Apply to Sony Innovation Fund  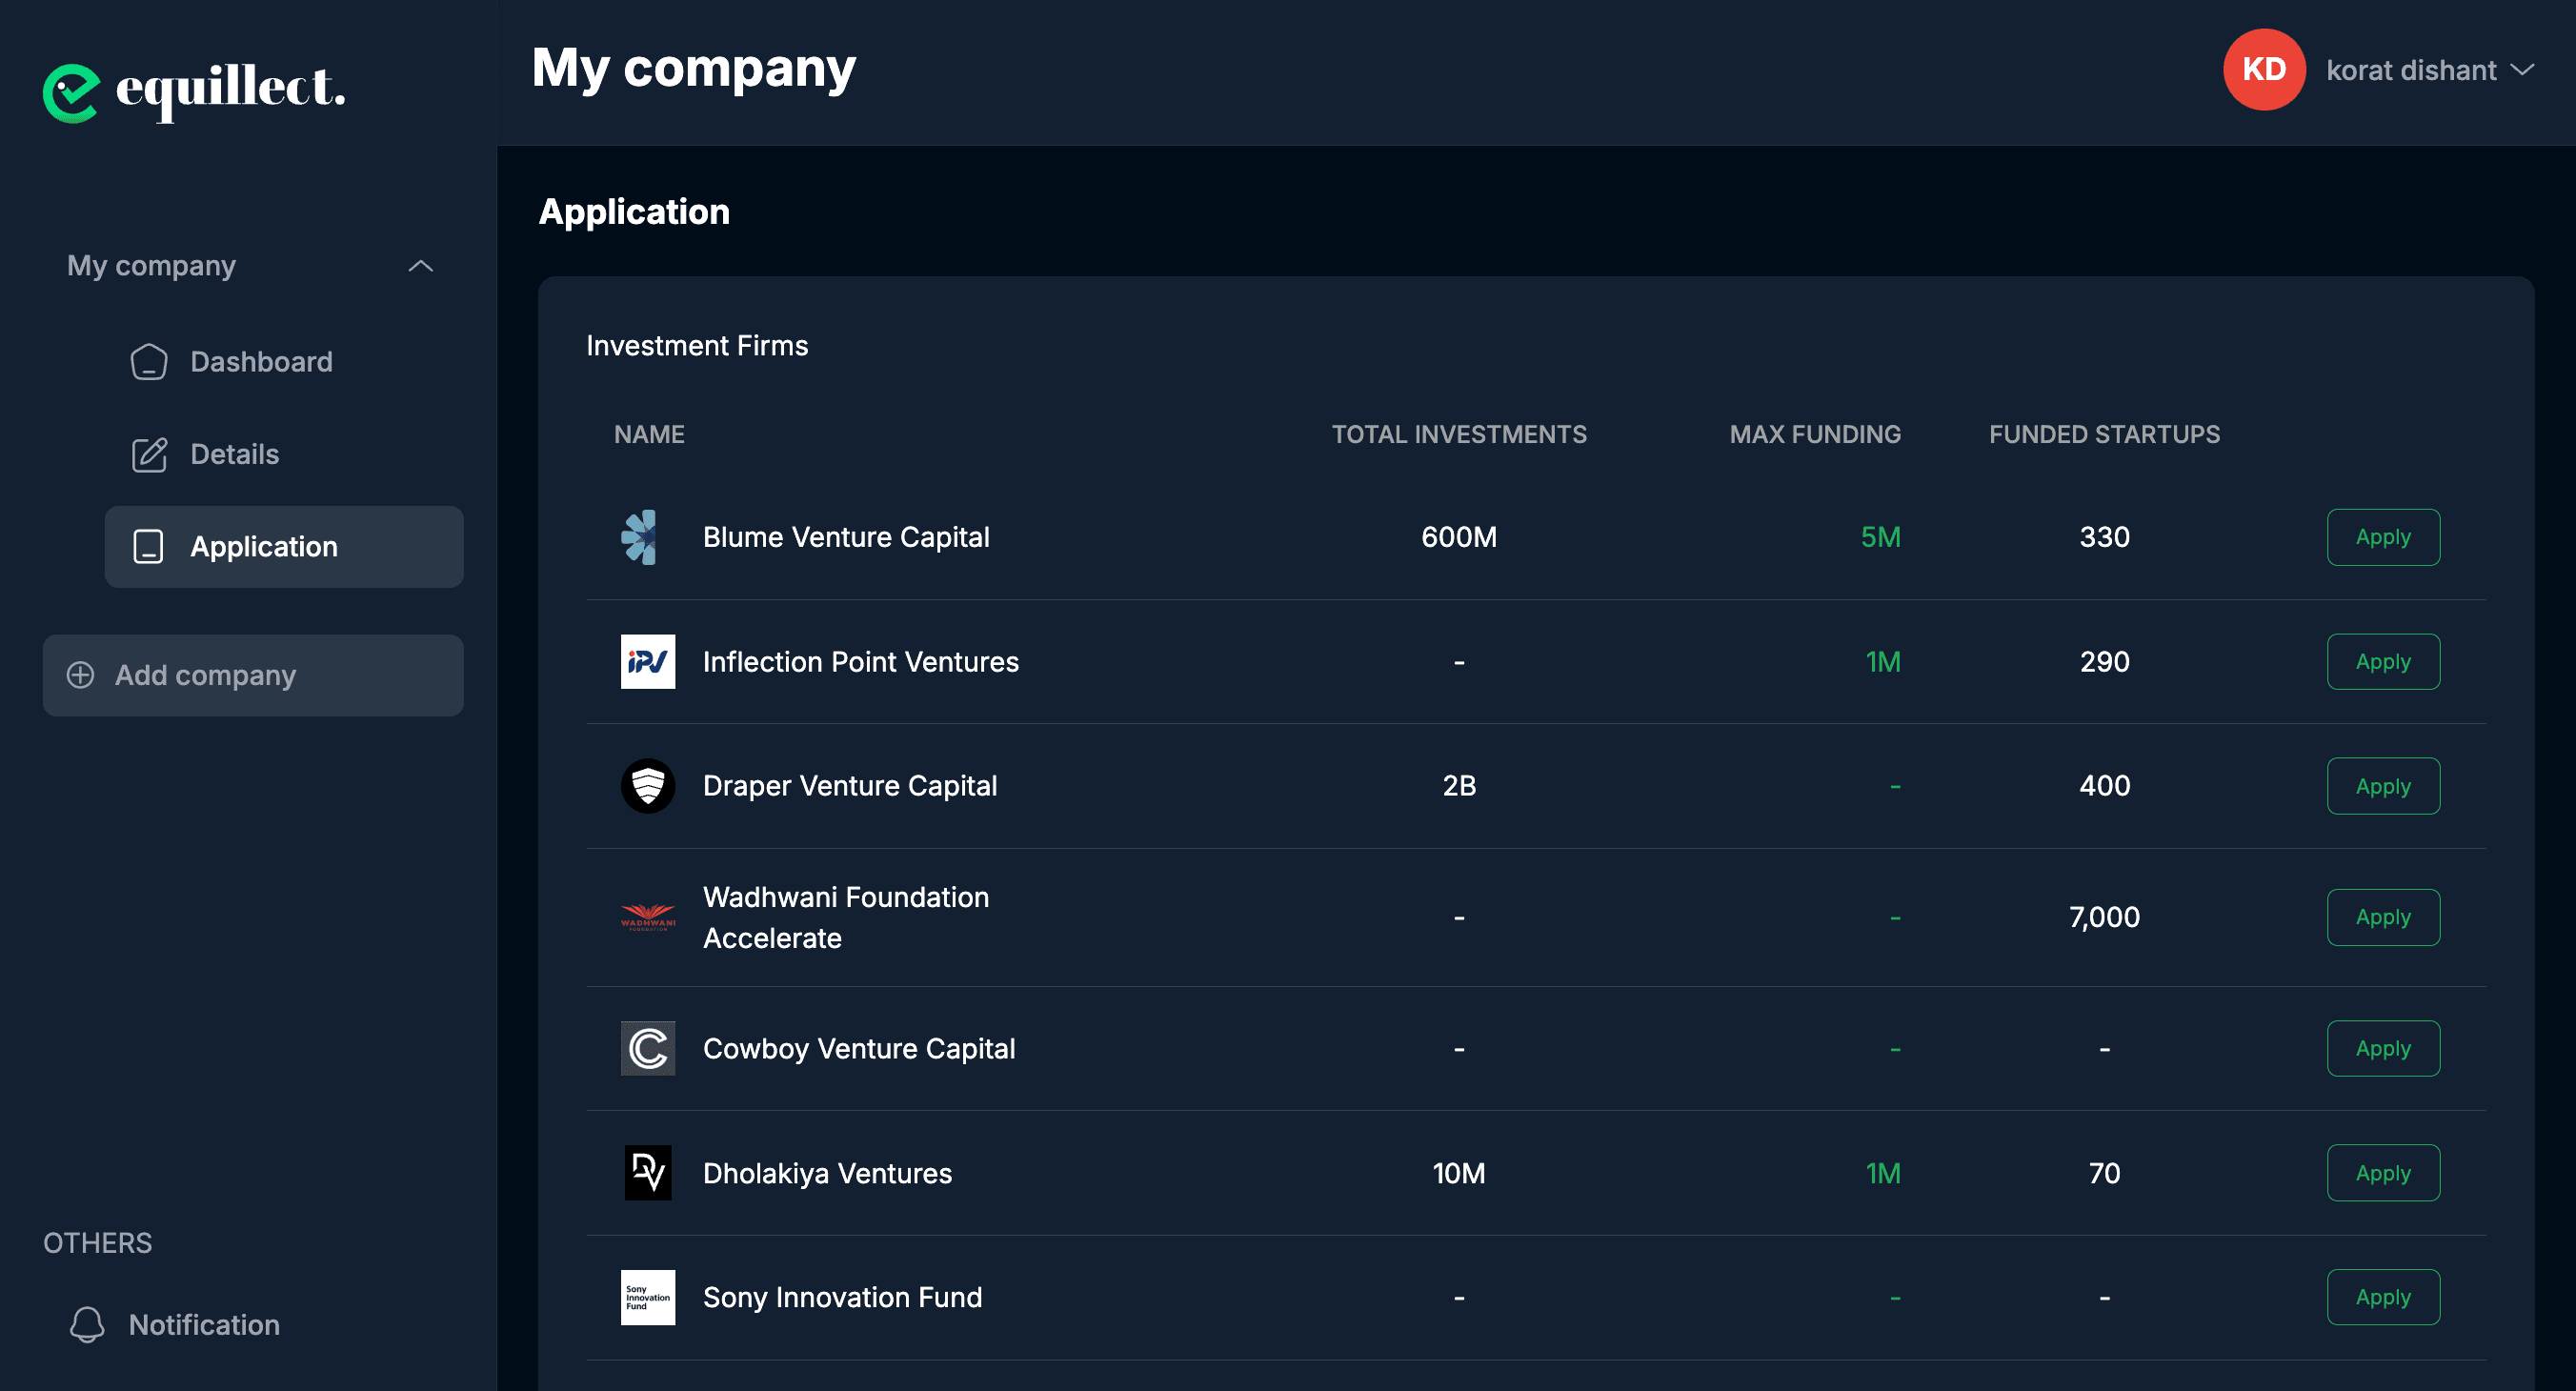(2383, 1297)
